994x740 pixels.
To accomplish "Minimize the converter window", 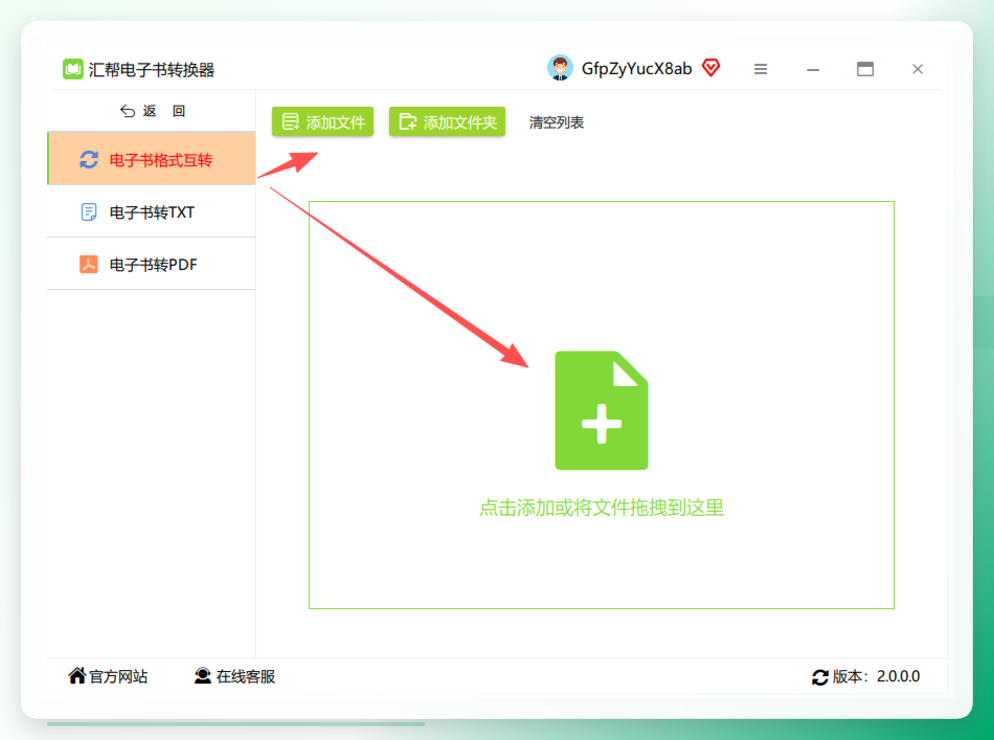I will tap(813, 69).
